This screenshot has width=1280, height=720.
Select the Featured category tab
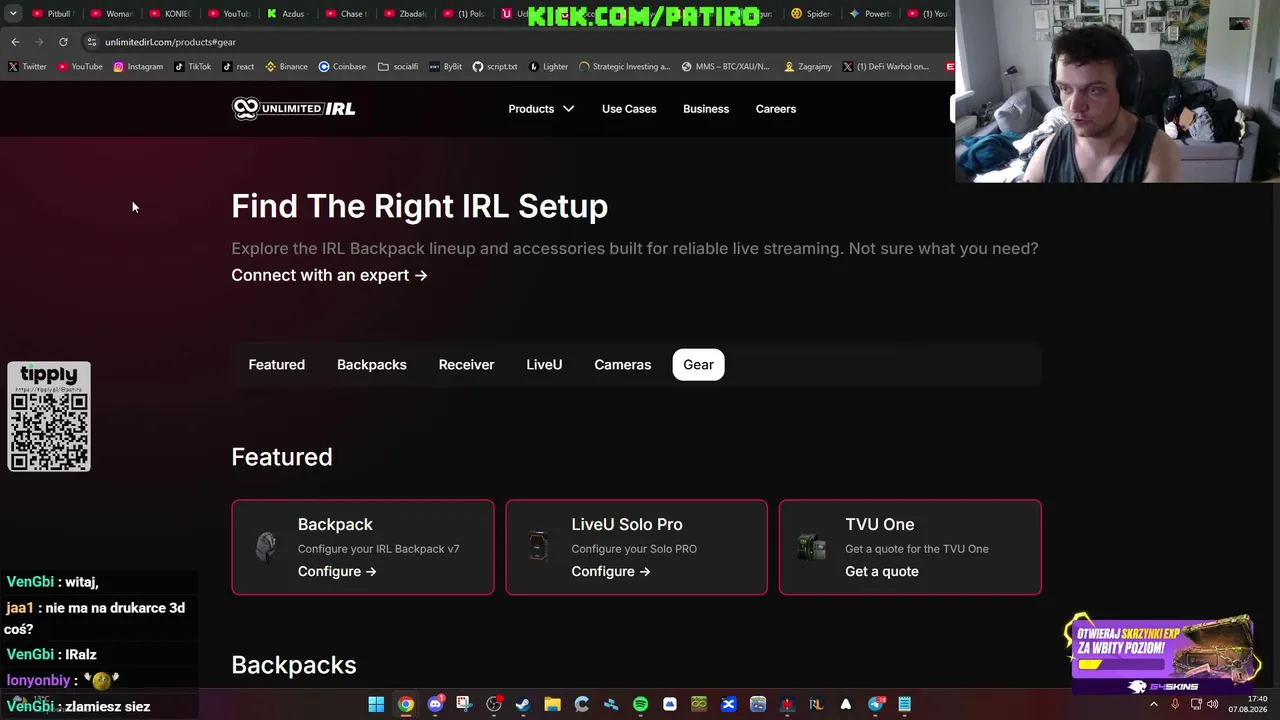[277, 365]
